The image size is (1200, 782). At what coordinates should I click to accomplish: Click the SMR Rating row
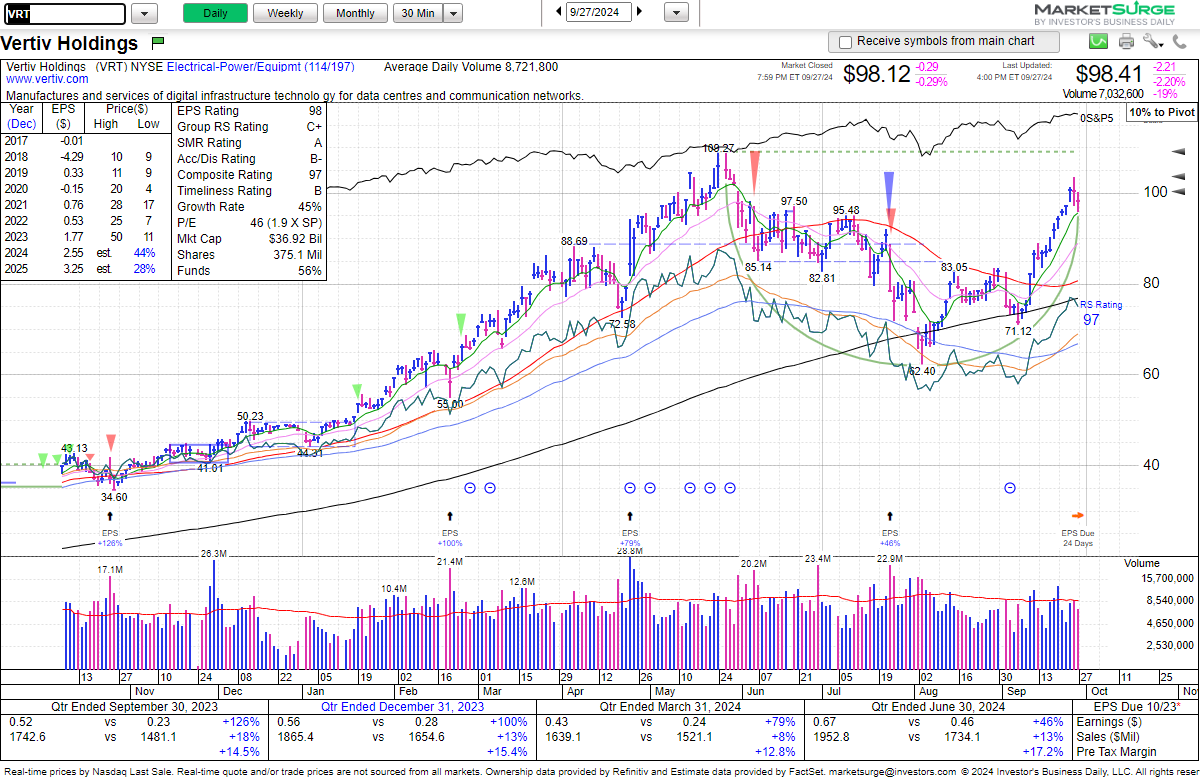pyautogui.click(x=250, y=143)
